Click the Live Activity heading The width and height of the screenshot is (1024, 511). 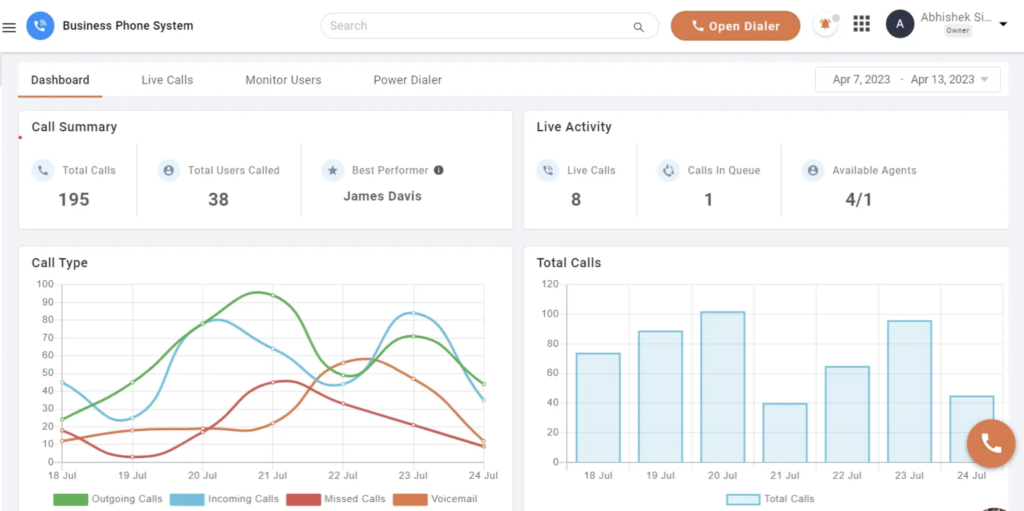(x=574, y=127)
